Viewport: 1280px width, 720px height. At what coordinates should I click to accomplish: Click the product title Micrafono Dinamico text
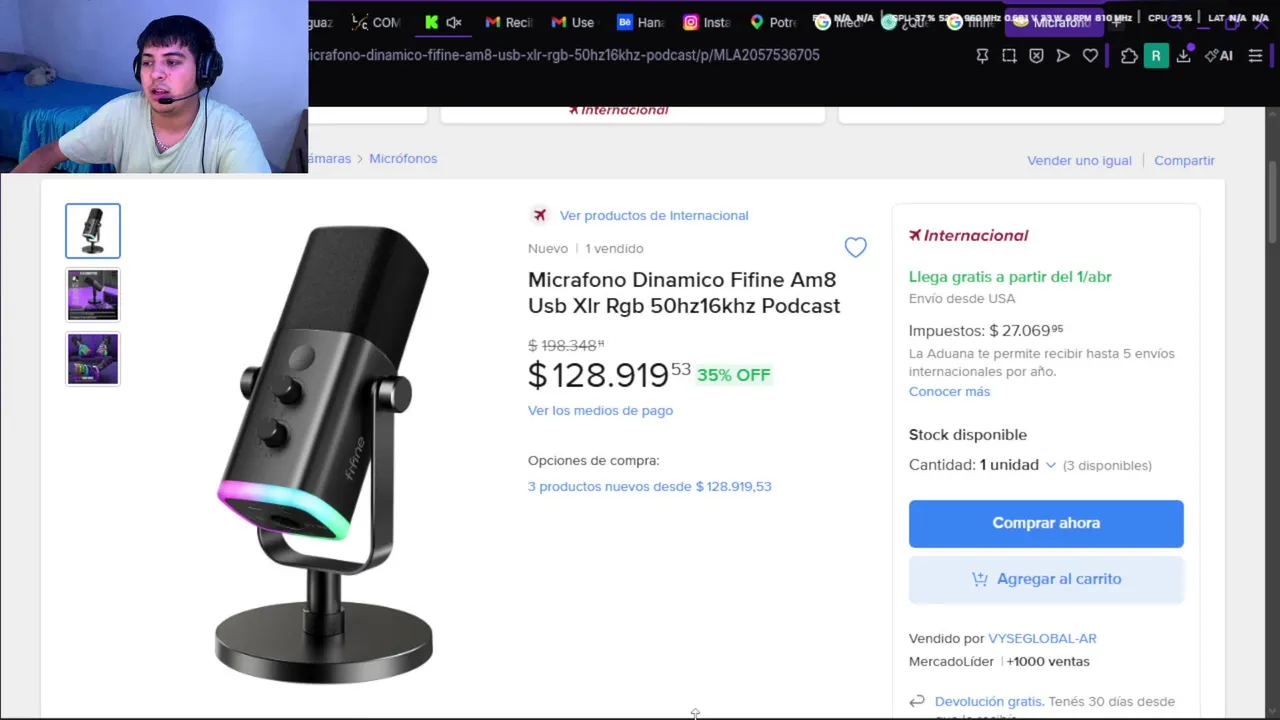pos(684,293)
